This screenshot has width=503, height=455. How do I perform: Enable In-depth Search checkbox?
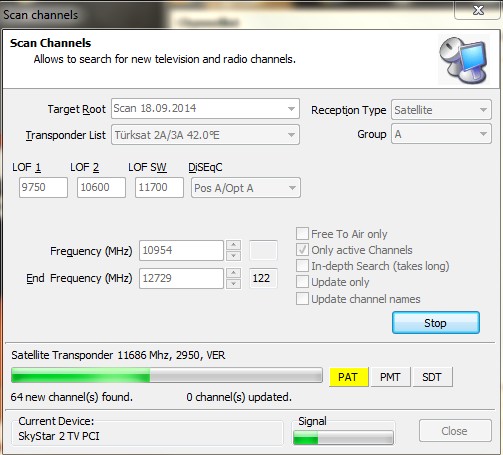coord(302,266)
